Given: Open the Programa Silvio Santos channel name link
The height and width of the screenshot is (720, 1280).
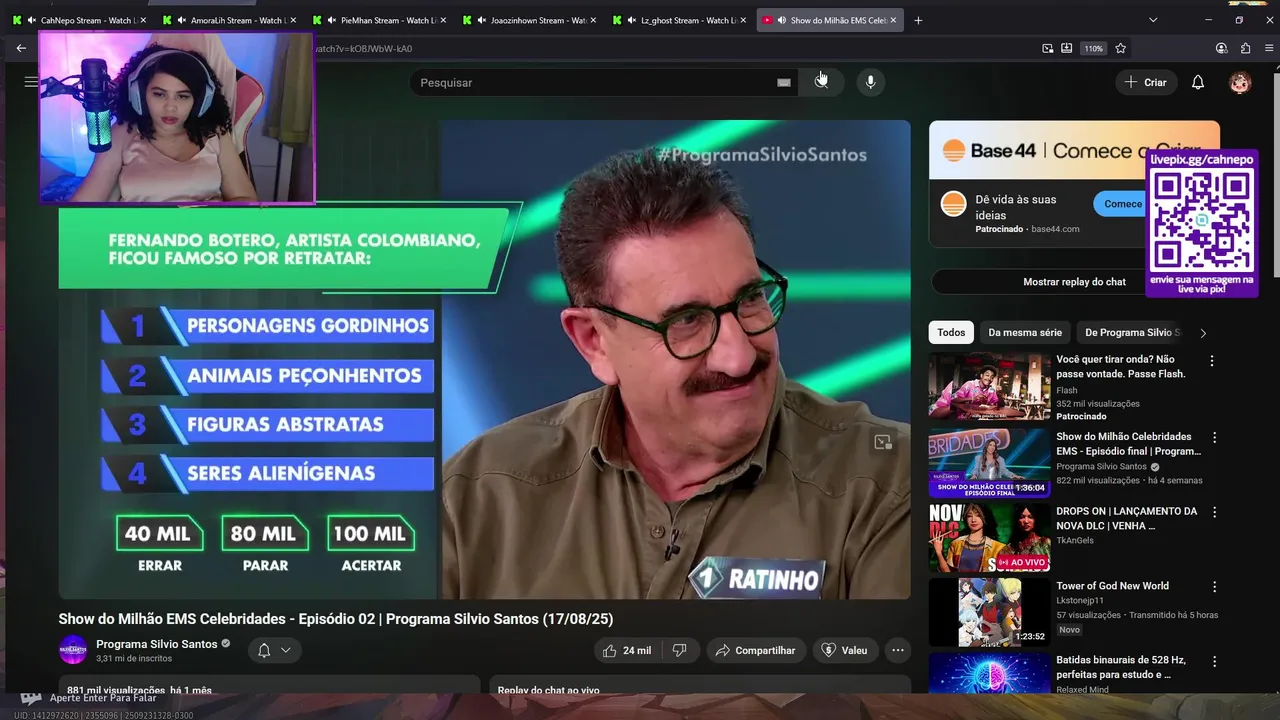Looking at the screenshot, I should 157,644.
